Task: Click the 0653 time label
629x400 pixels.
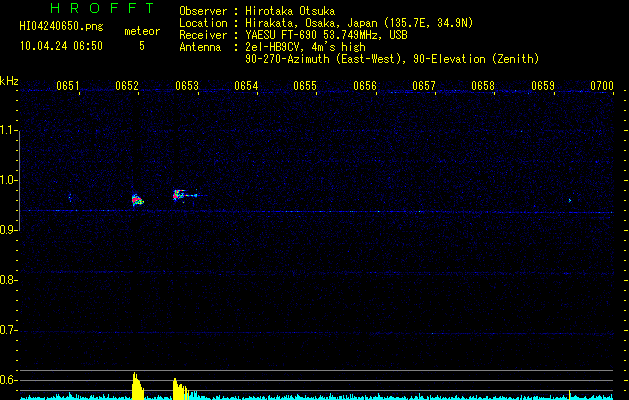Action: [187, 85]
